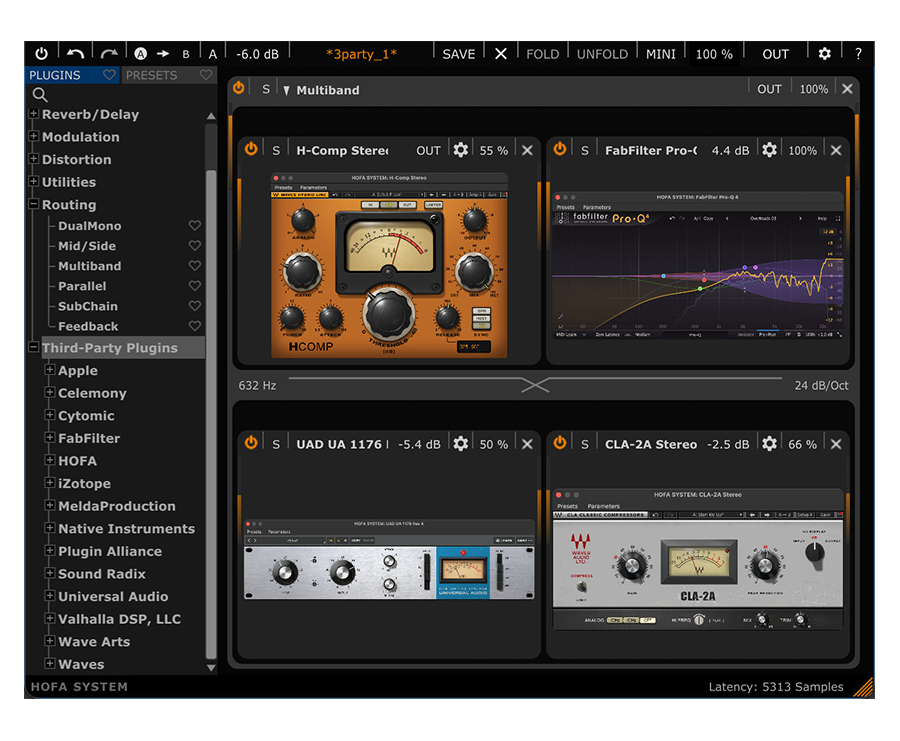Open H-Comp Stereo settings gear
This screenshot has width=900, height=741.
[x=460, y=150]
